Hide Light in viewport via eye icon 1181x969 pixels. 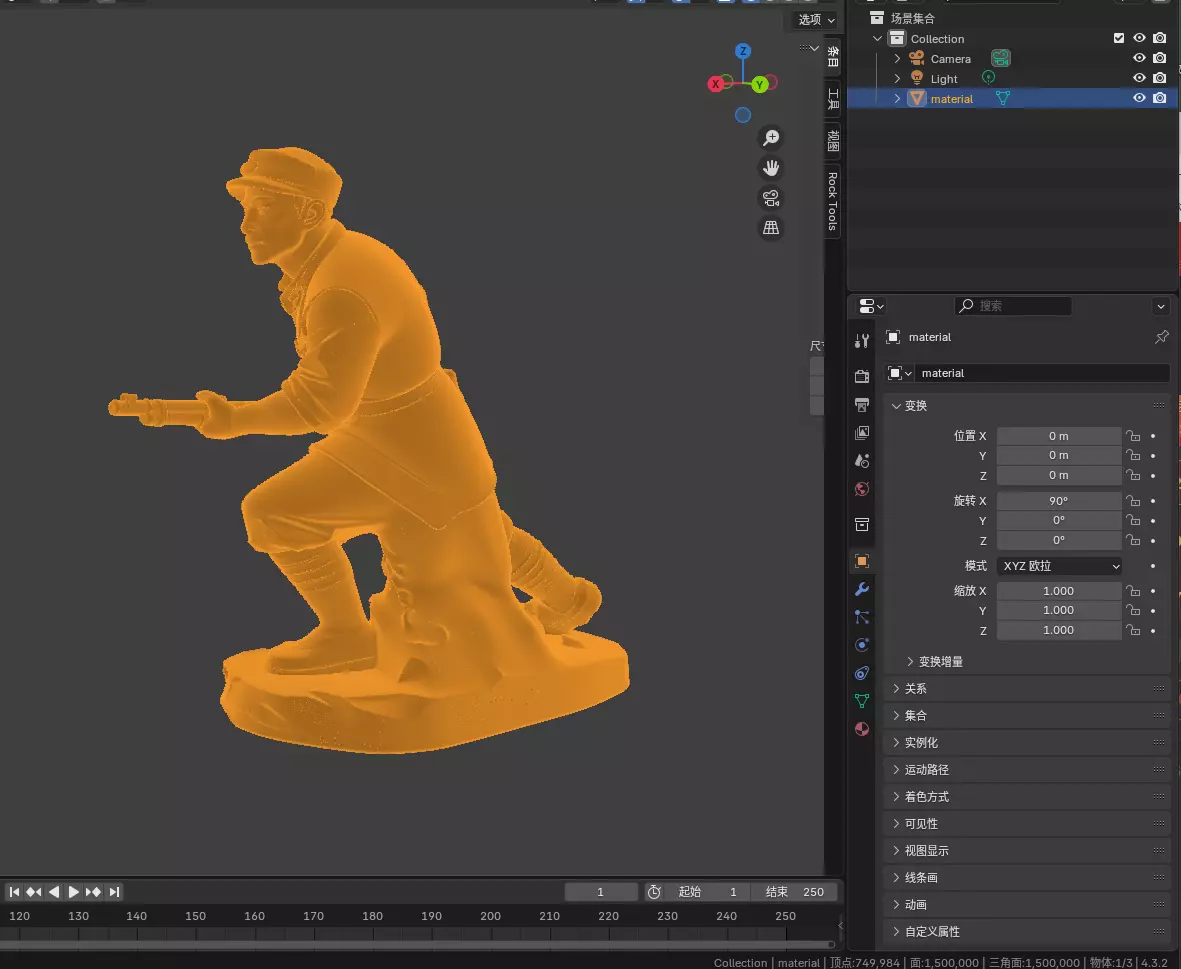(x=1139, y=78)
